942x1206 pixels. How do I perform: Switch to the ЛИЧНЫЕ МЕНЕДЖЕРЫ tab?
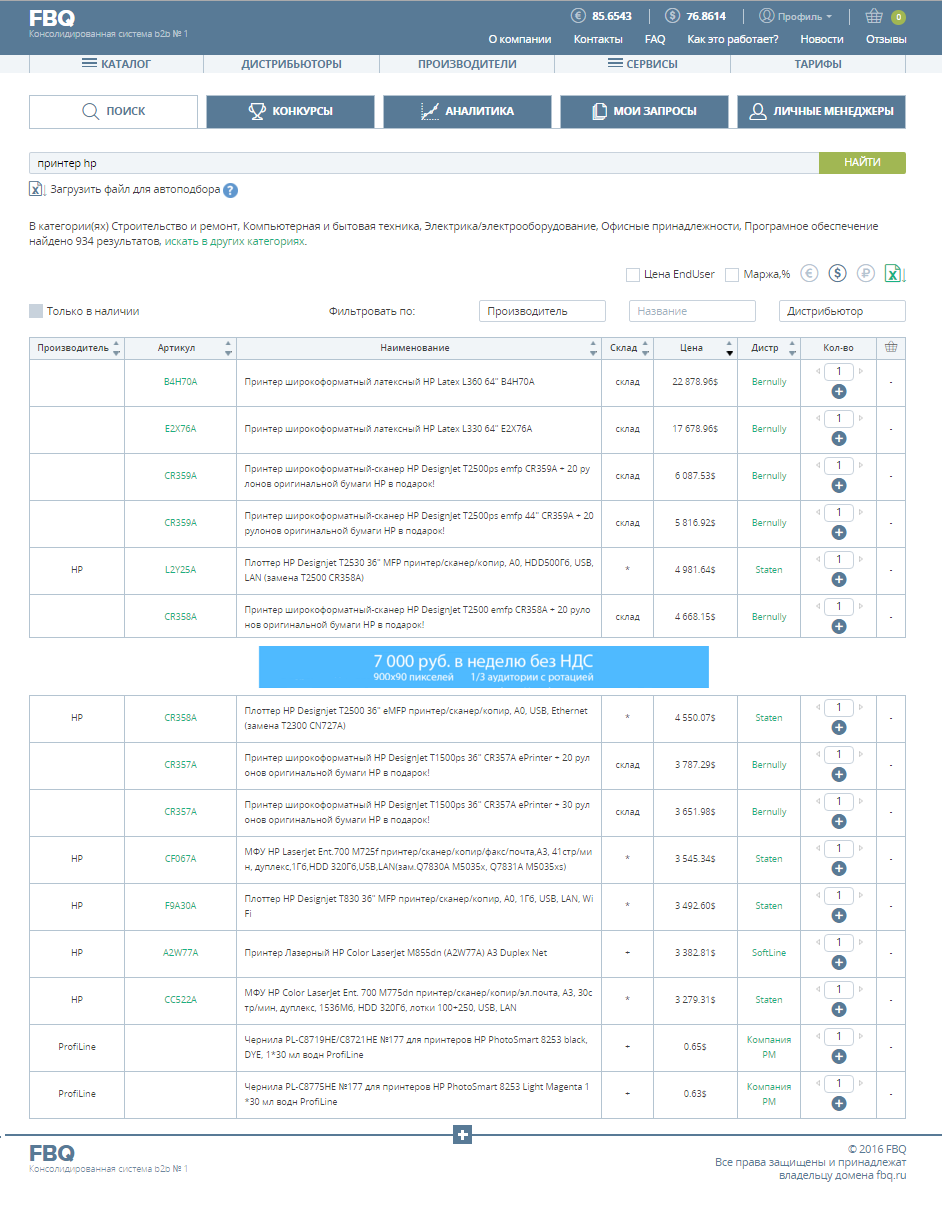(x=822, y=112)
